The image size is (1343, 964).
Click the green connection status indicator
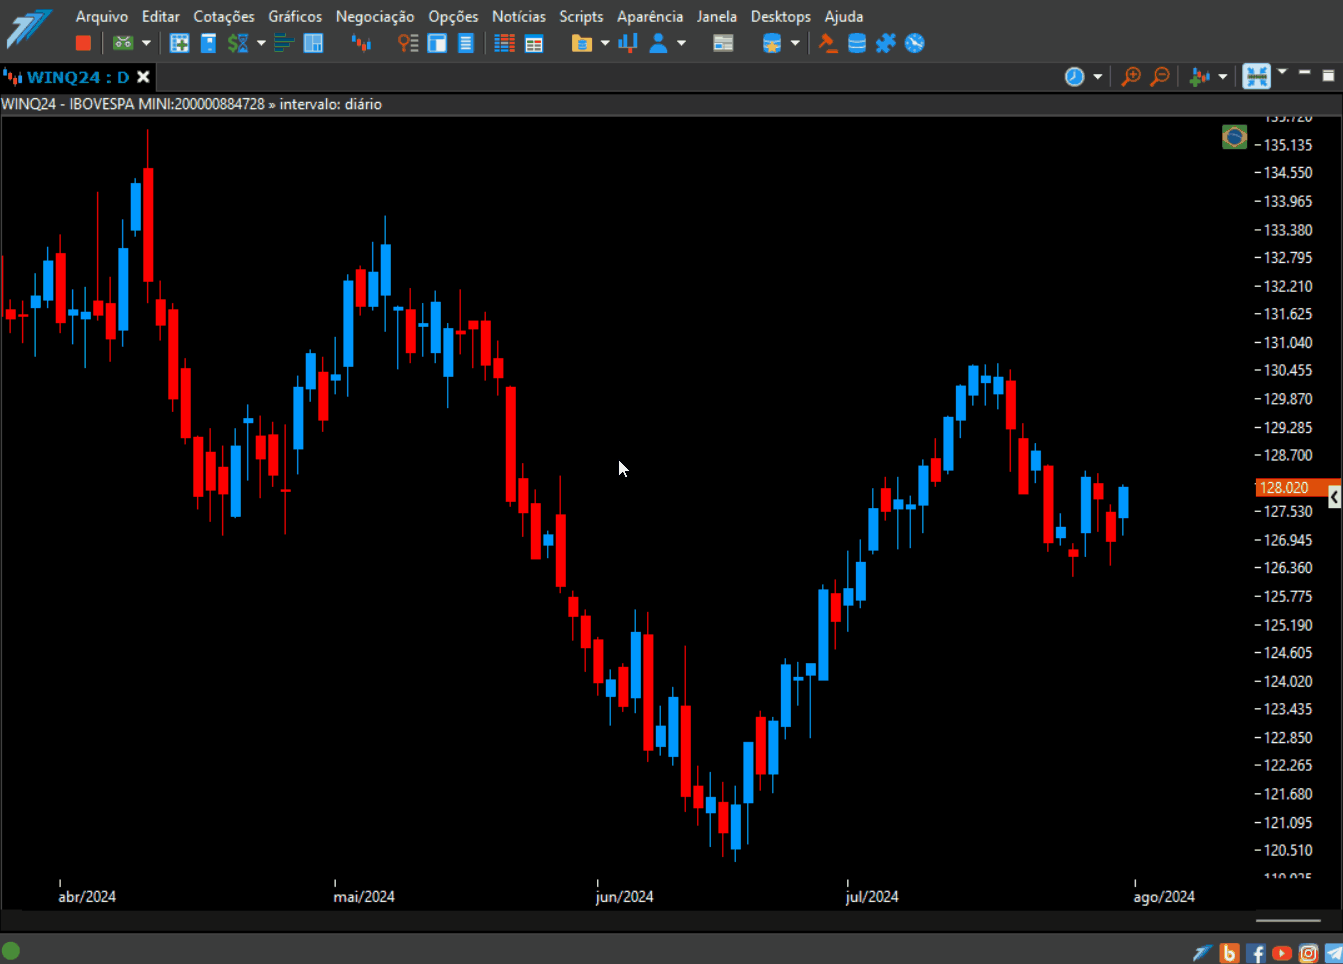tap(11, 950)
